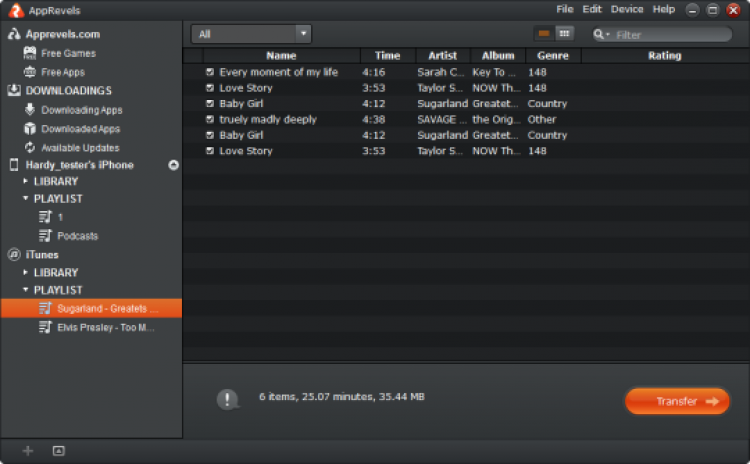Open the Edit menu
The height and width of the screenshot is (464, 750).
coord(592,9)
